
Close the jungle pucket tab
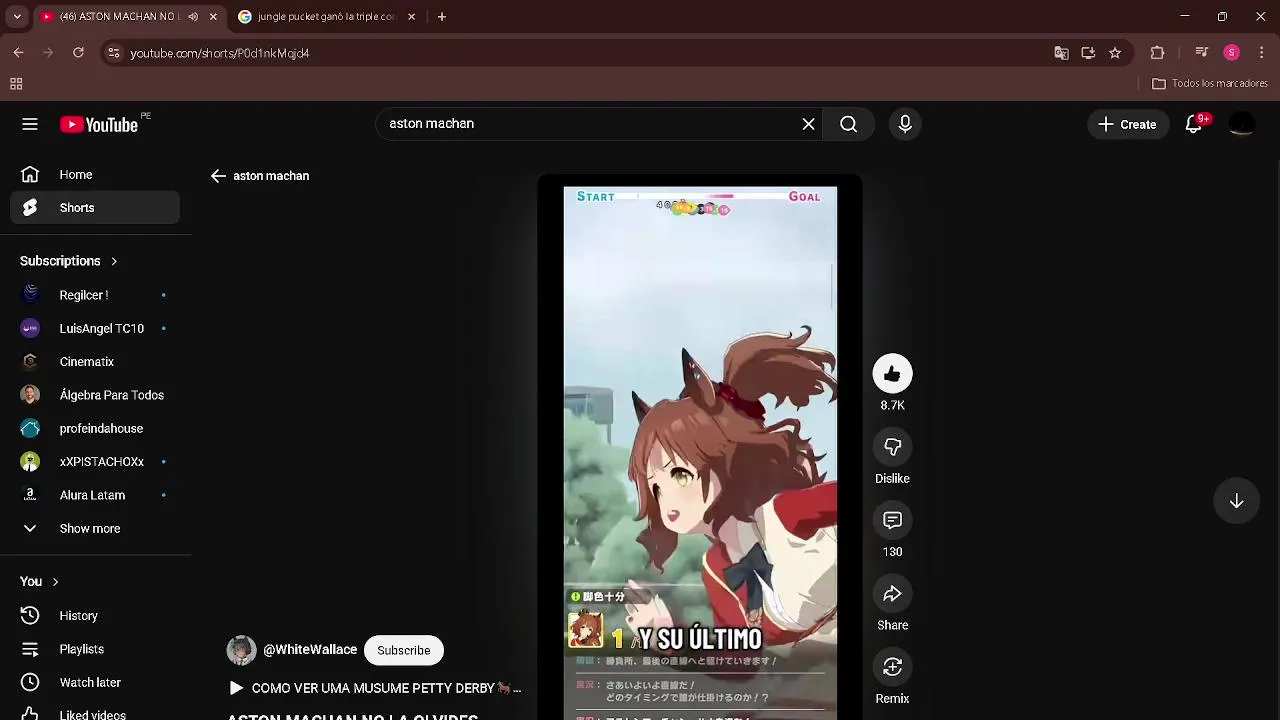click(411, 17)
